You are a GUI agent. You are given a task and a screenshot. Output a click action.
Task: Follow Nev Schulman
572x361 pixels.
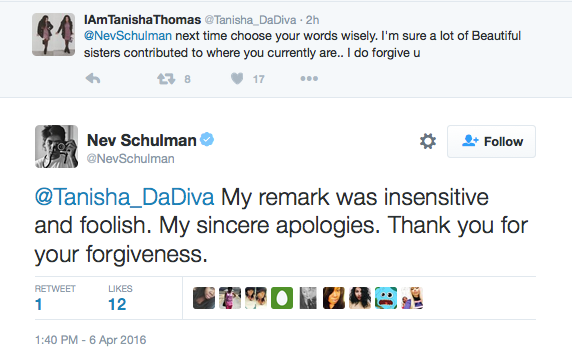[491, 141]
